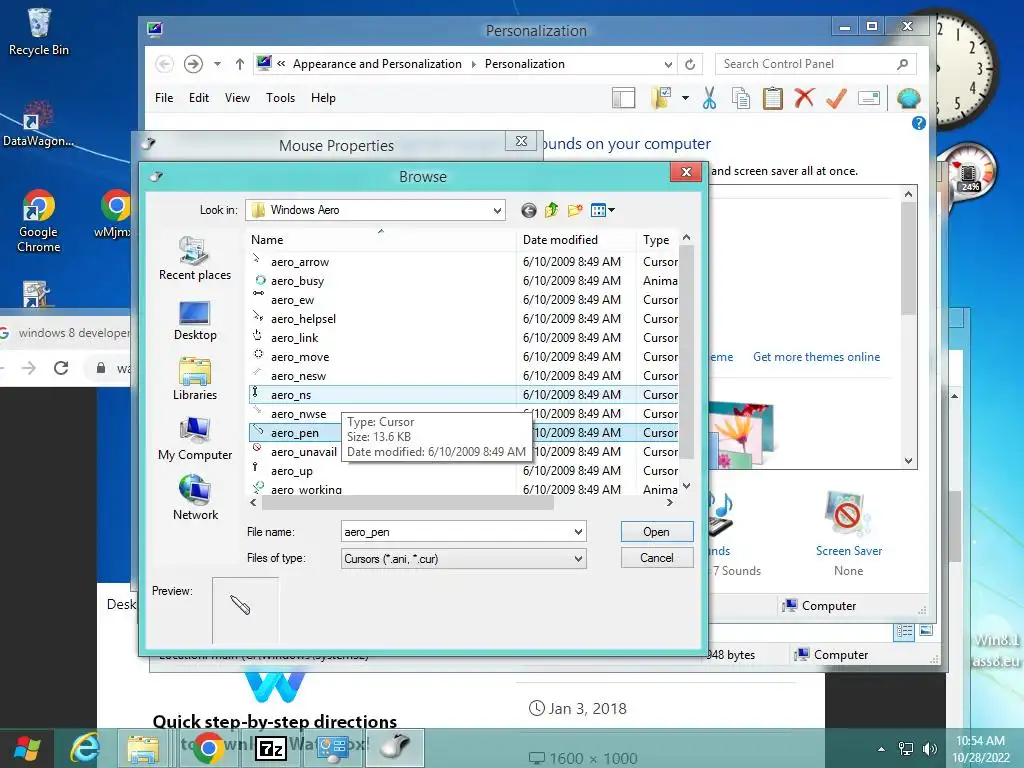
Task: Select Recent places in Browse sidebar
Action: pos(195,259)
